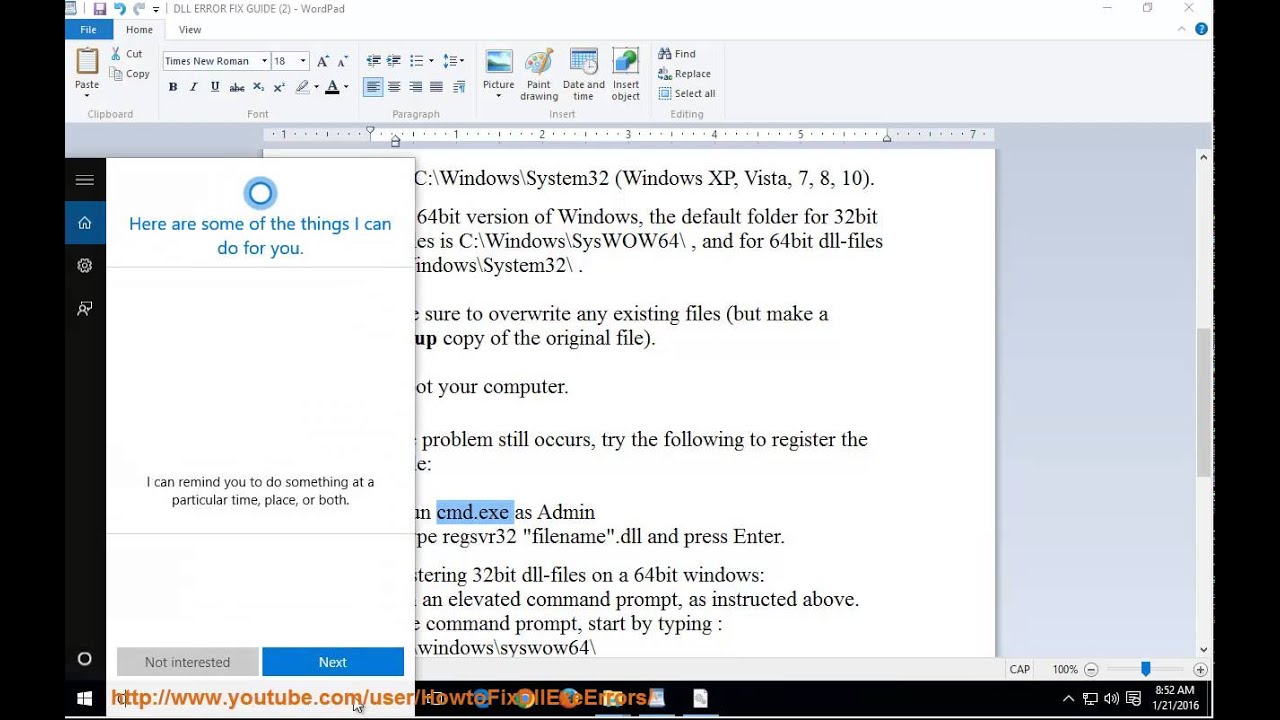
Task: Click the Paste clipboard icon
Action: (x=87, y=60)
